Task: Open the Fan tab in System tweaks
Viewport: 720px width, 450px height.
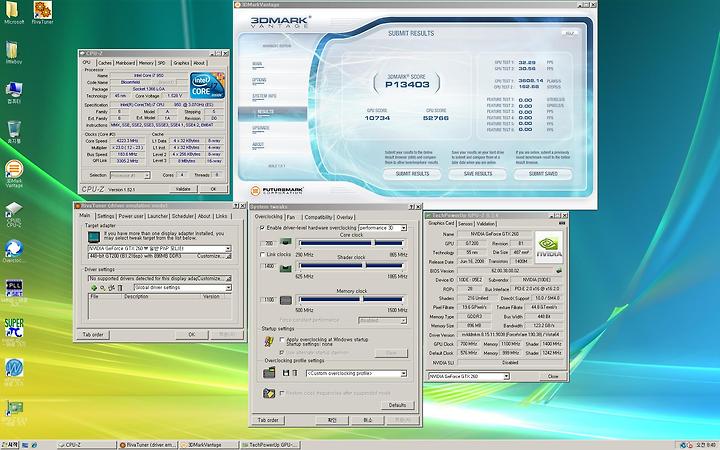Action: tap(291, 217)
